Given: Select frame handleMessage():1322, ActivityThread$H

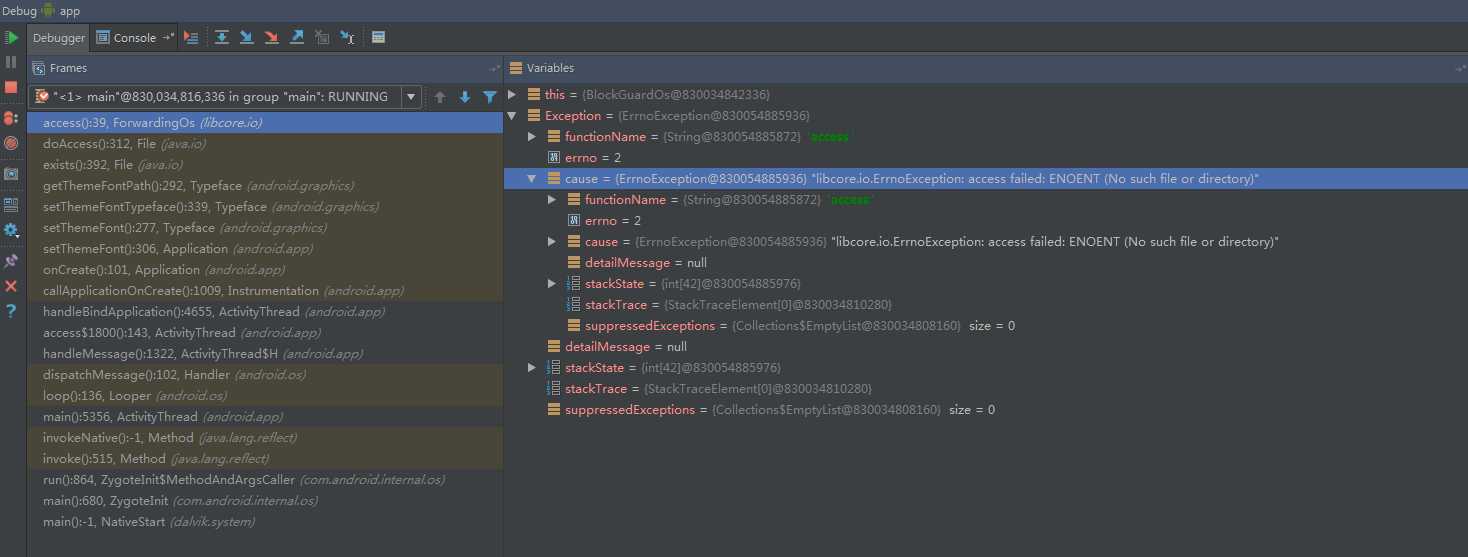Looking at the screenshot, I should (x=265, y=353).
